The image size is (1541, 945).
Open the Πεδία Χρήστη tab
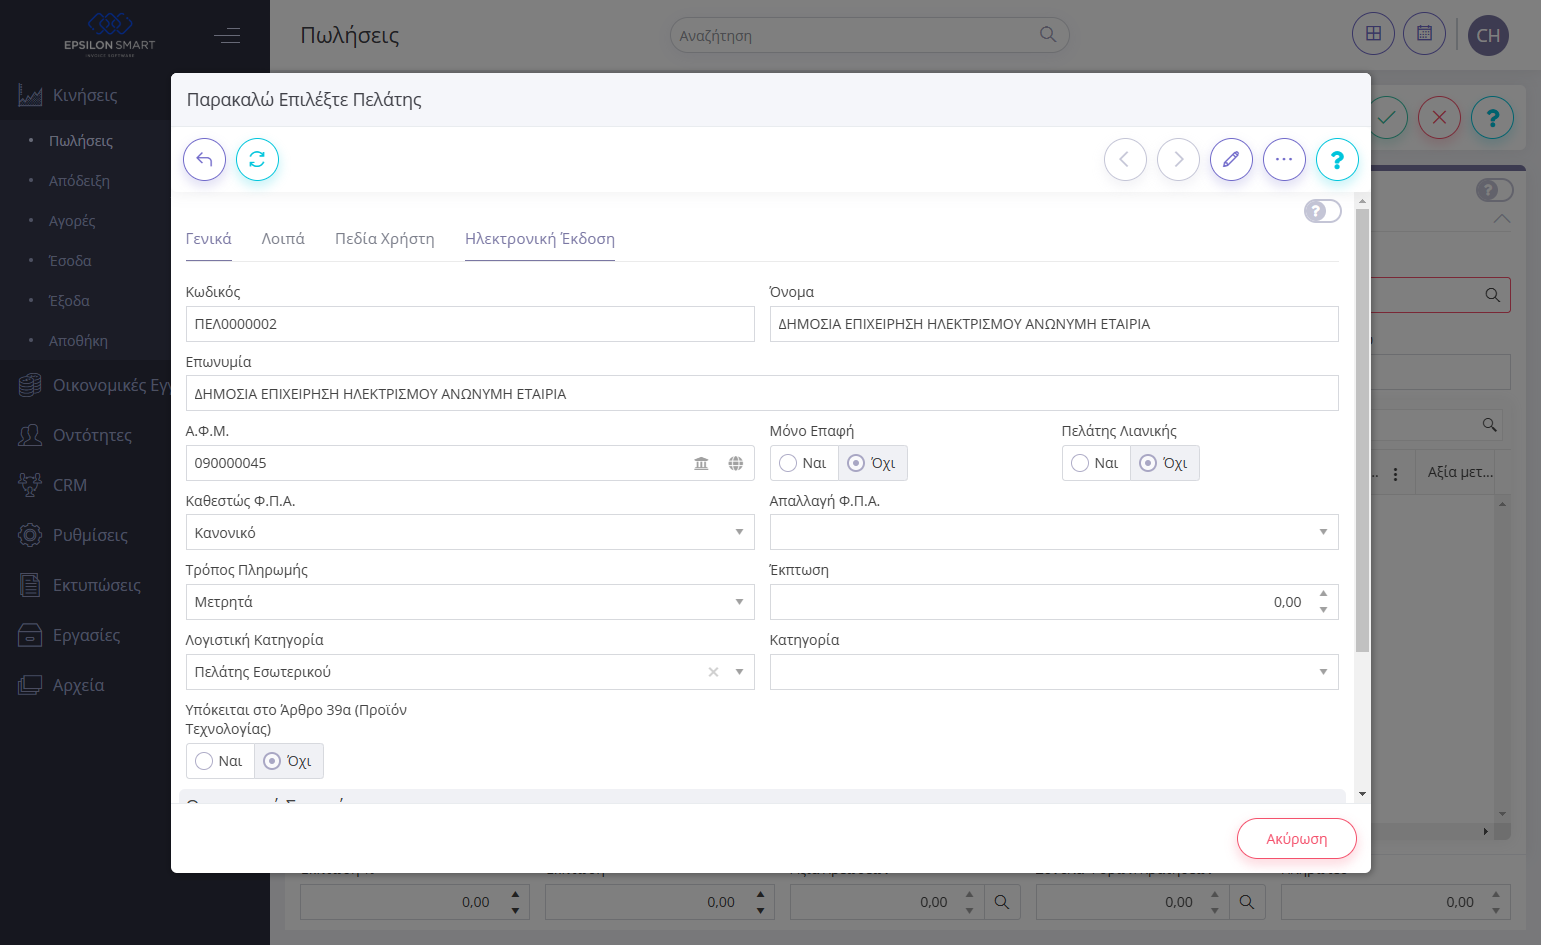pos(385,239)
